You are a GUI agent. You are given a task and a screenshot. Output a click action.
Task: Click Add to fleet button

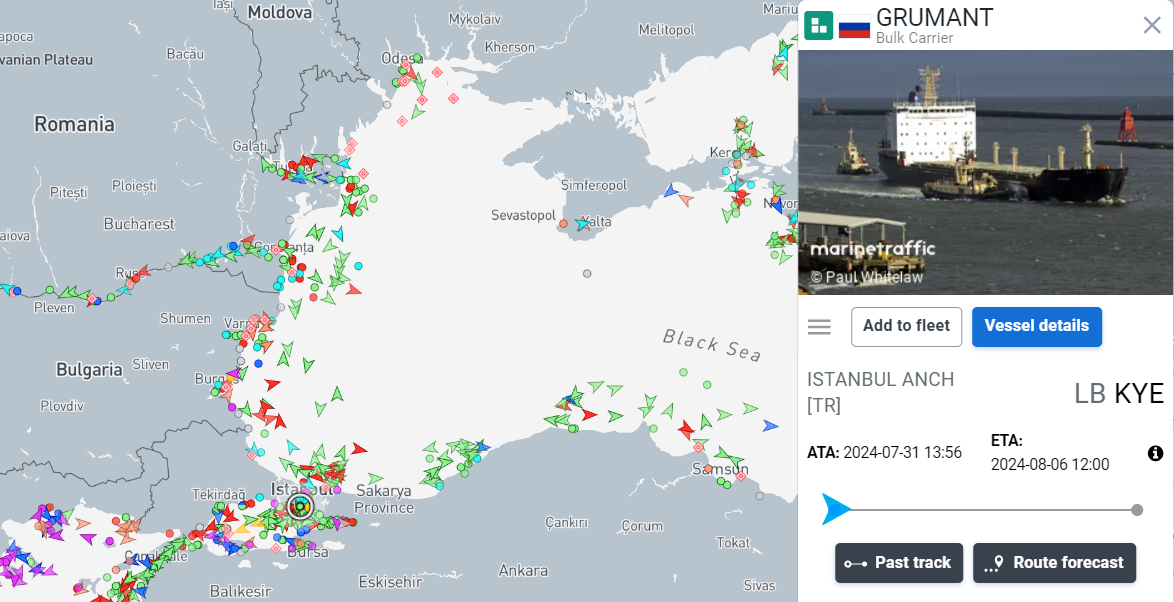tap(906, 326)
